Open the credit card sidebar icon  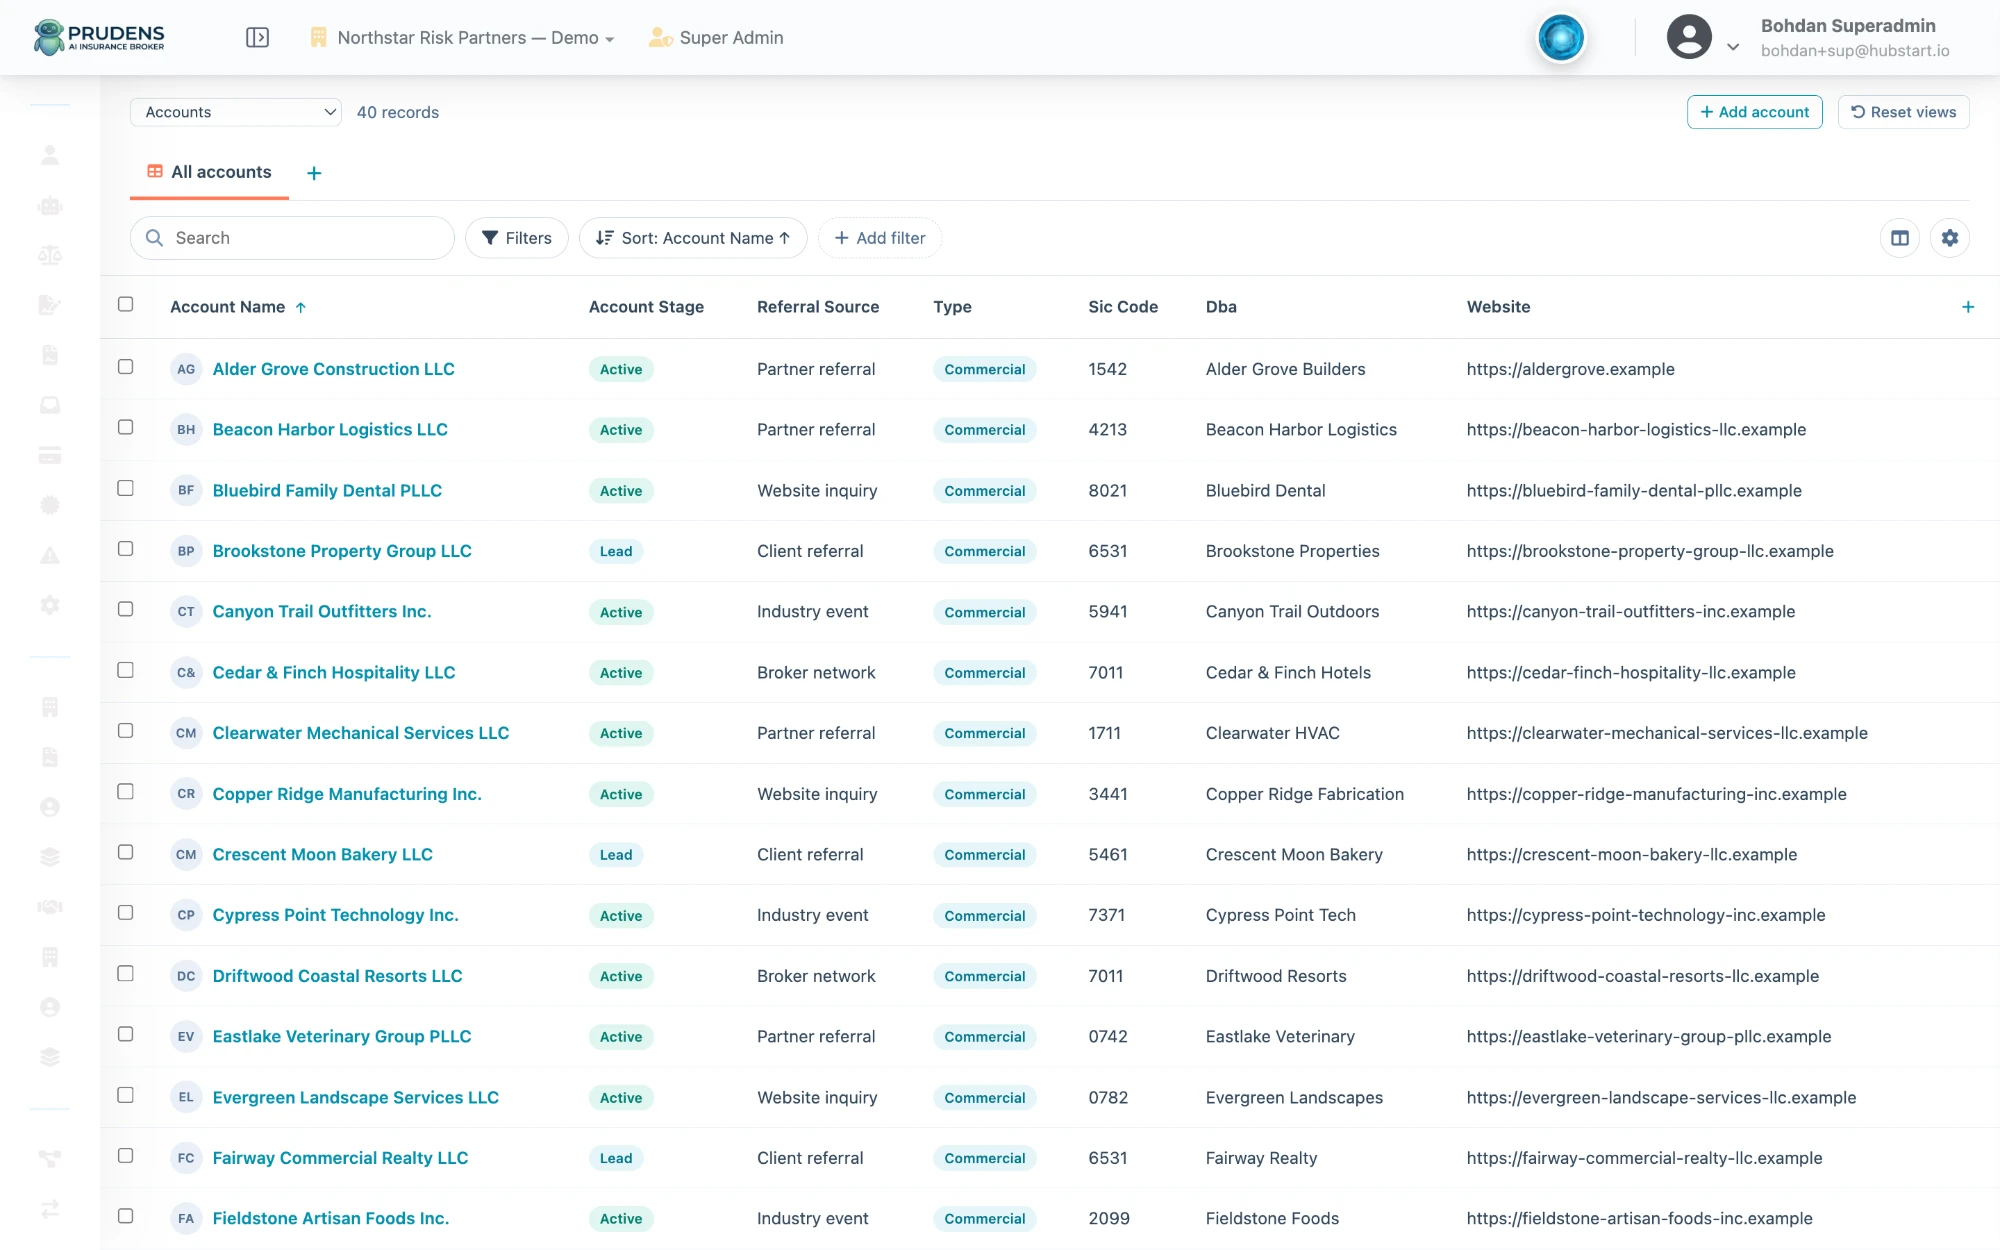coord(50,455)
